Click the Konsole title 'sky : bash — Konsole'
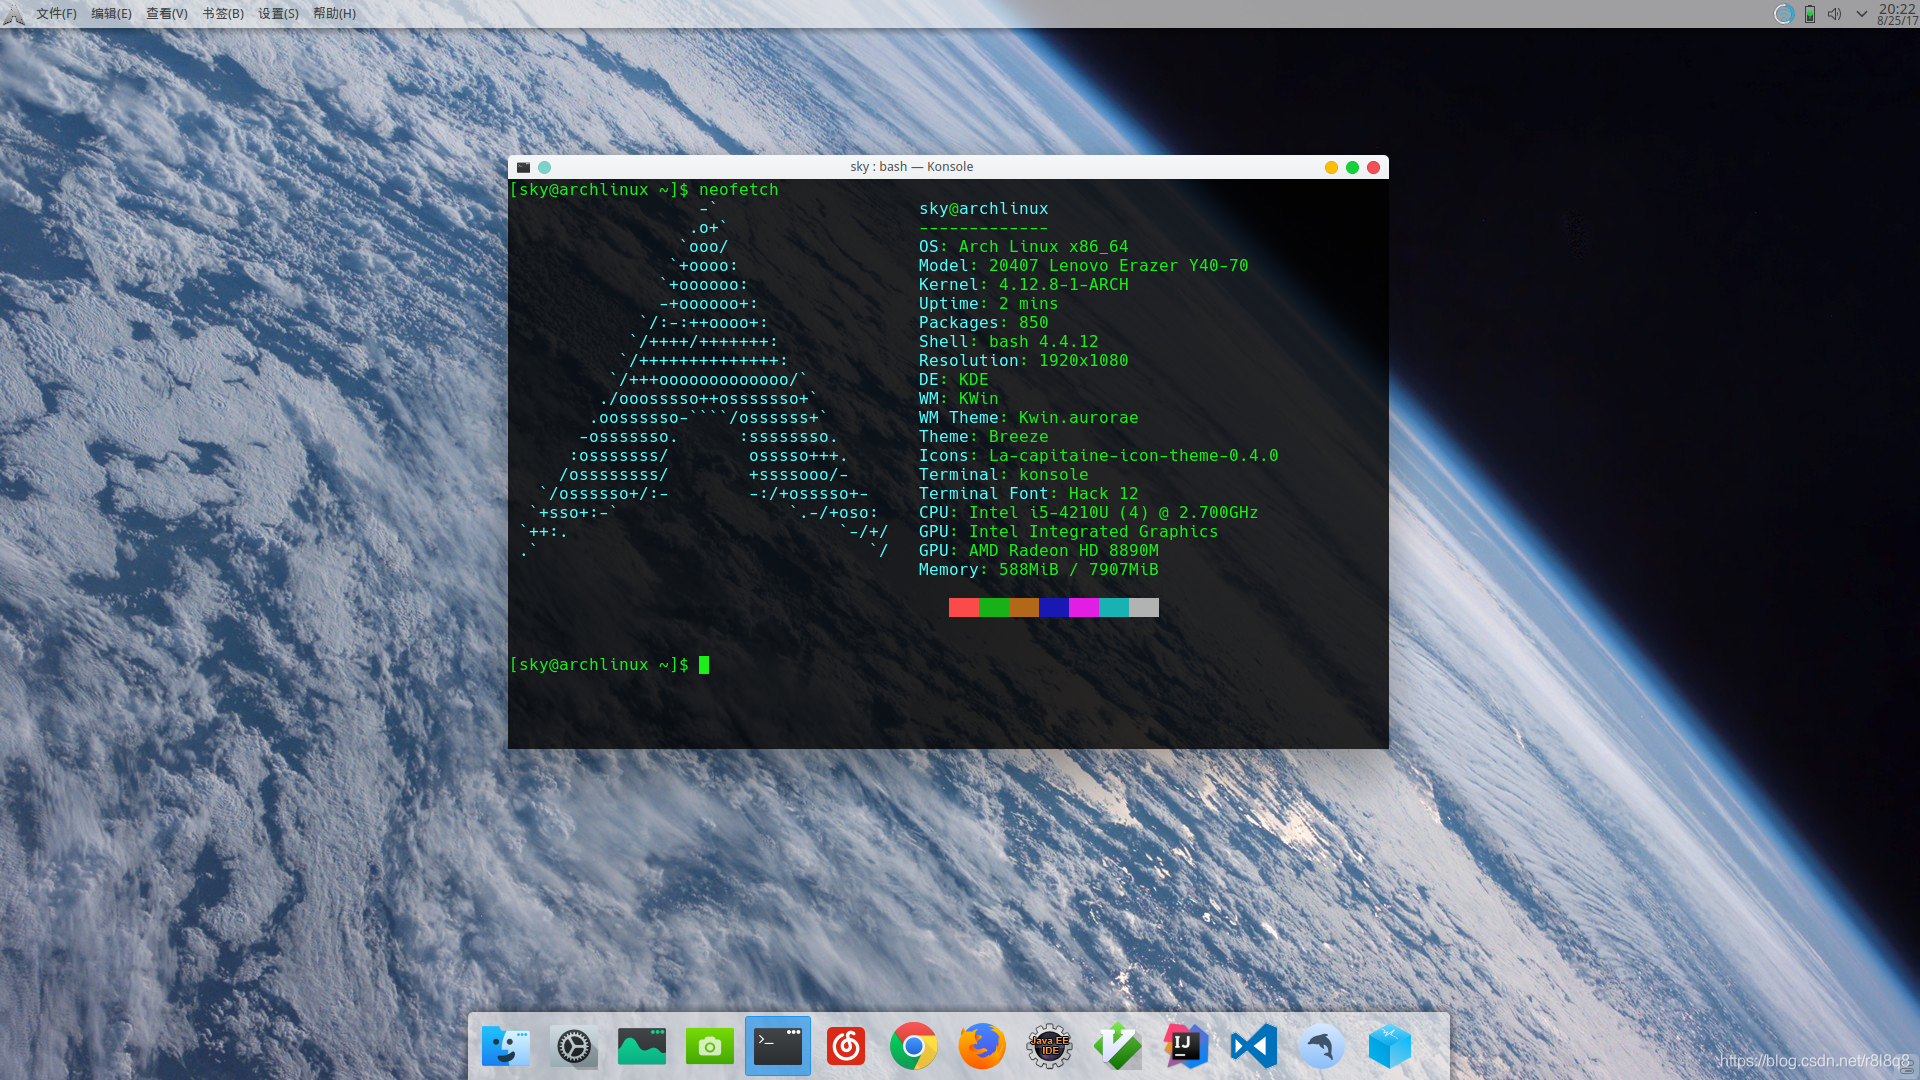This screenshot has width=1920, height=1080. [x=911, y=167]
